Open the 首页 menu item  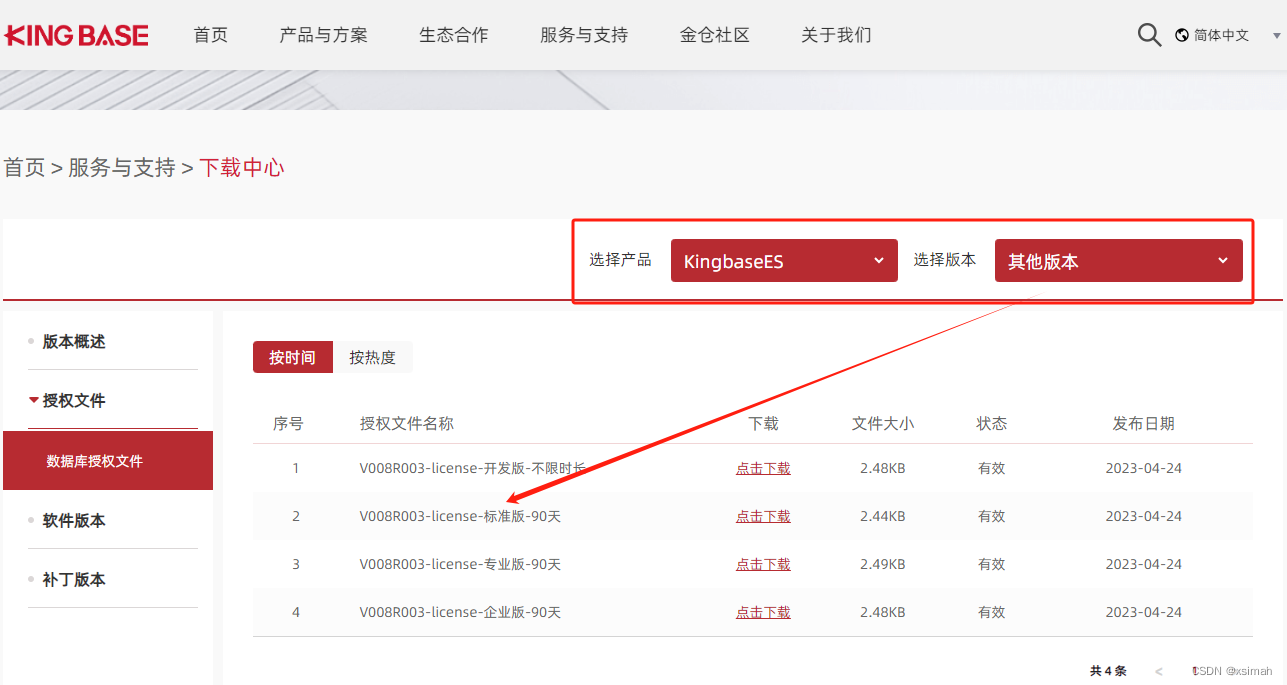point(210,34)
